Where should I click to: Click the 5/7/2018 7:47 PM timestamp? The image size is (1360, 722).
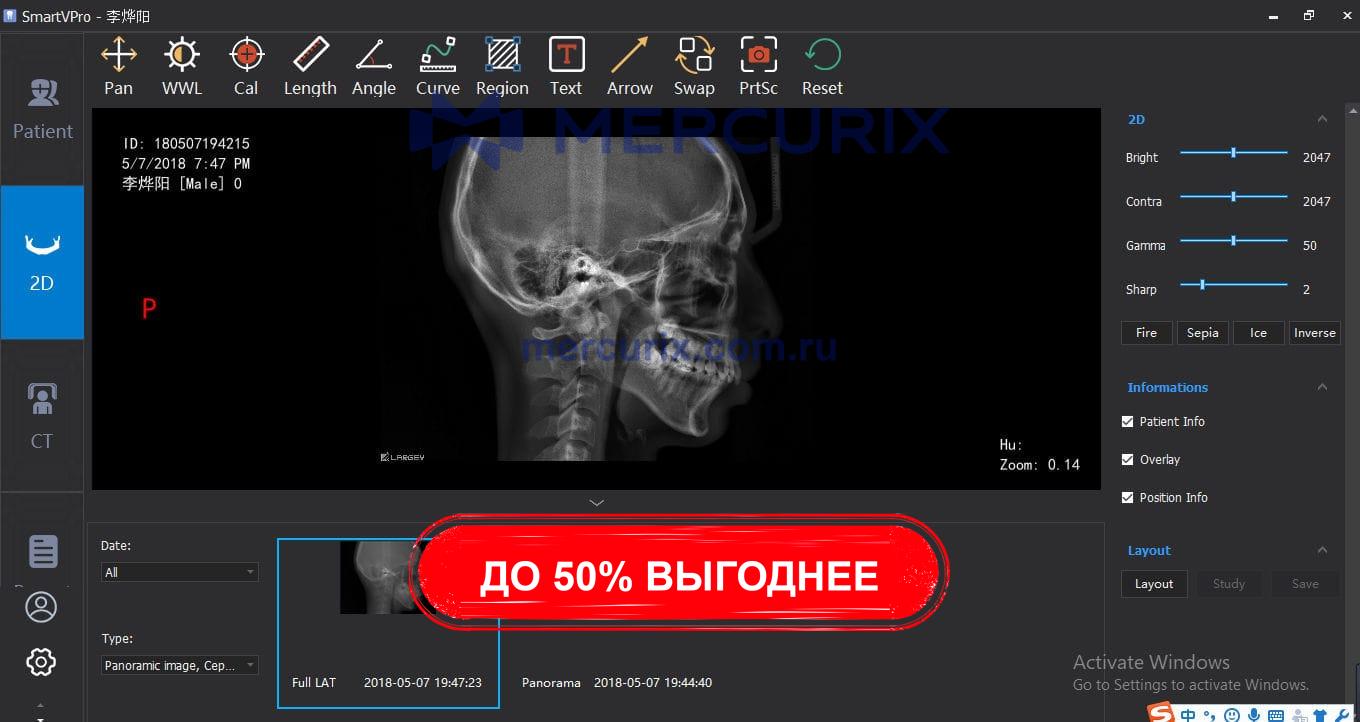(x=186, y=163)
